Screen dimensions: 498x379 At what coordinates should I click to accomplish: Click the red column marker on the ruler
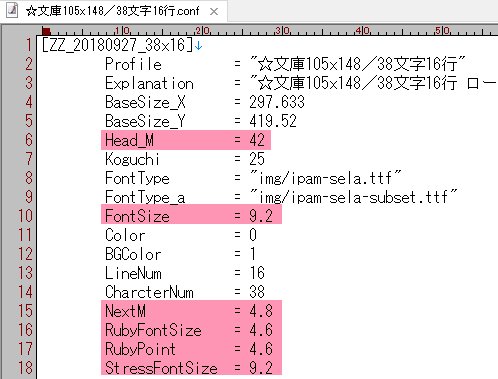(x=46, y=31)
